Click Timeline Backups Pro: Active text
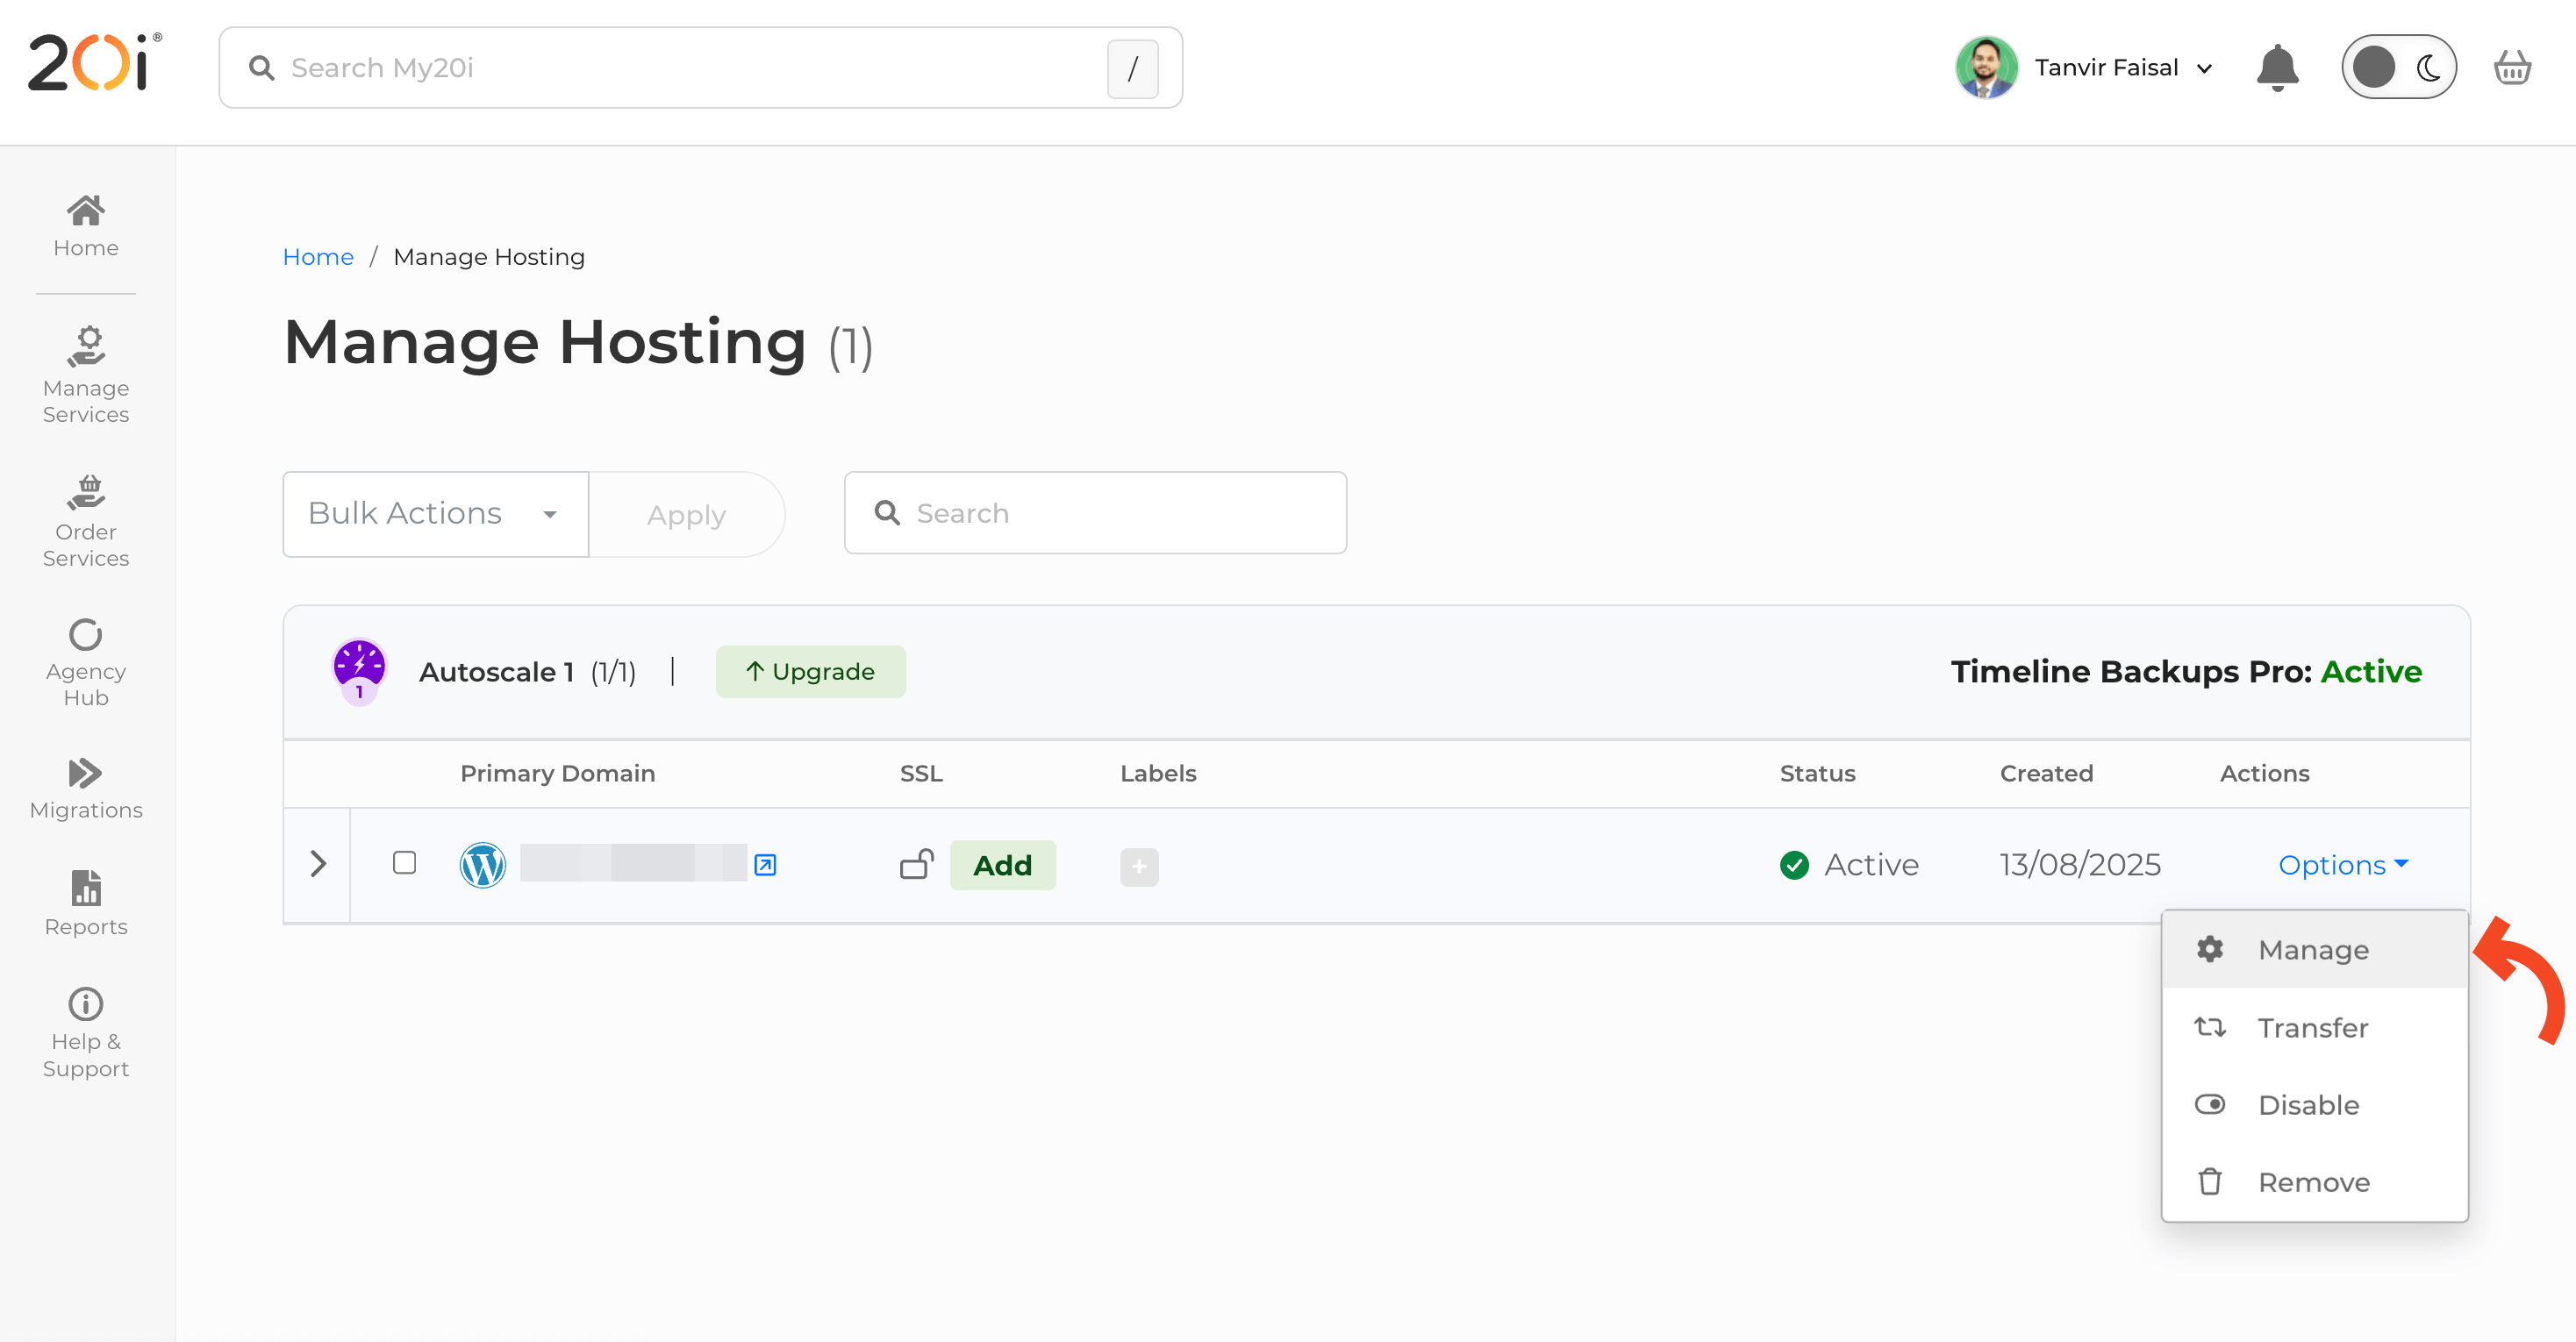The width and height of the screenshot is (2576, 1342). click(2186, 671)
